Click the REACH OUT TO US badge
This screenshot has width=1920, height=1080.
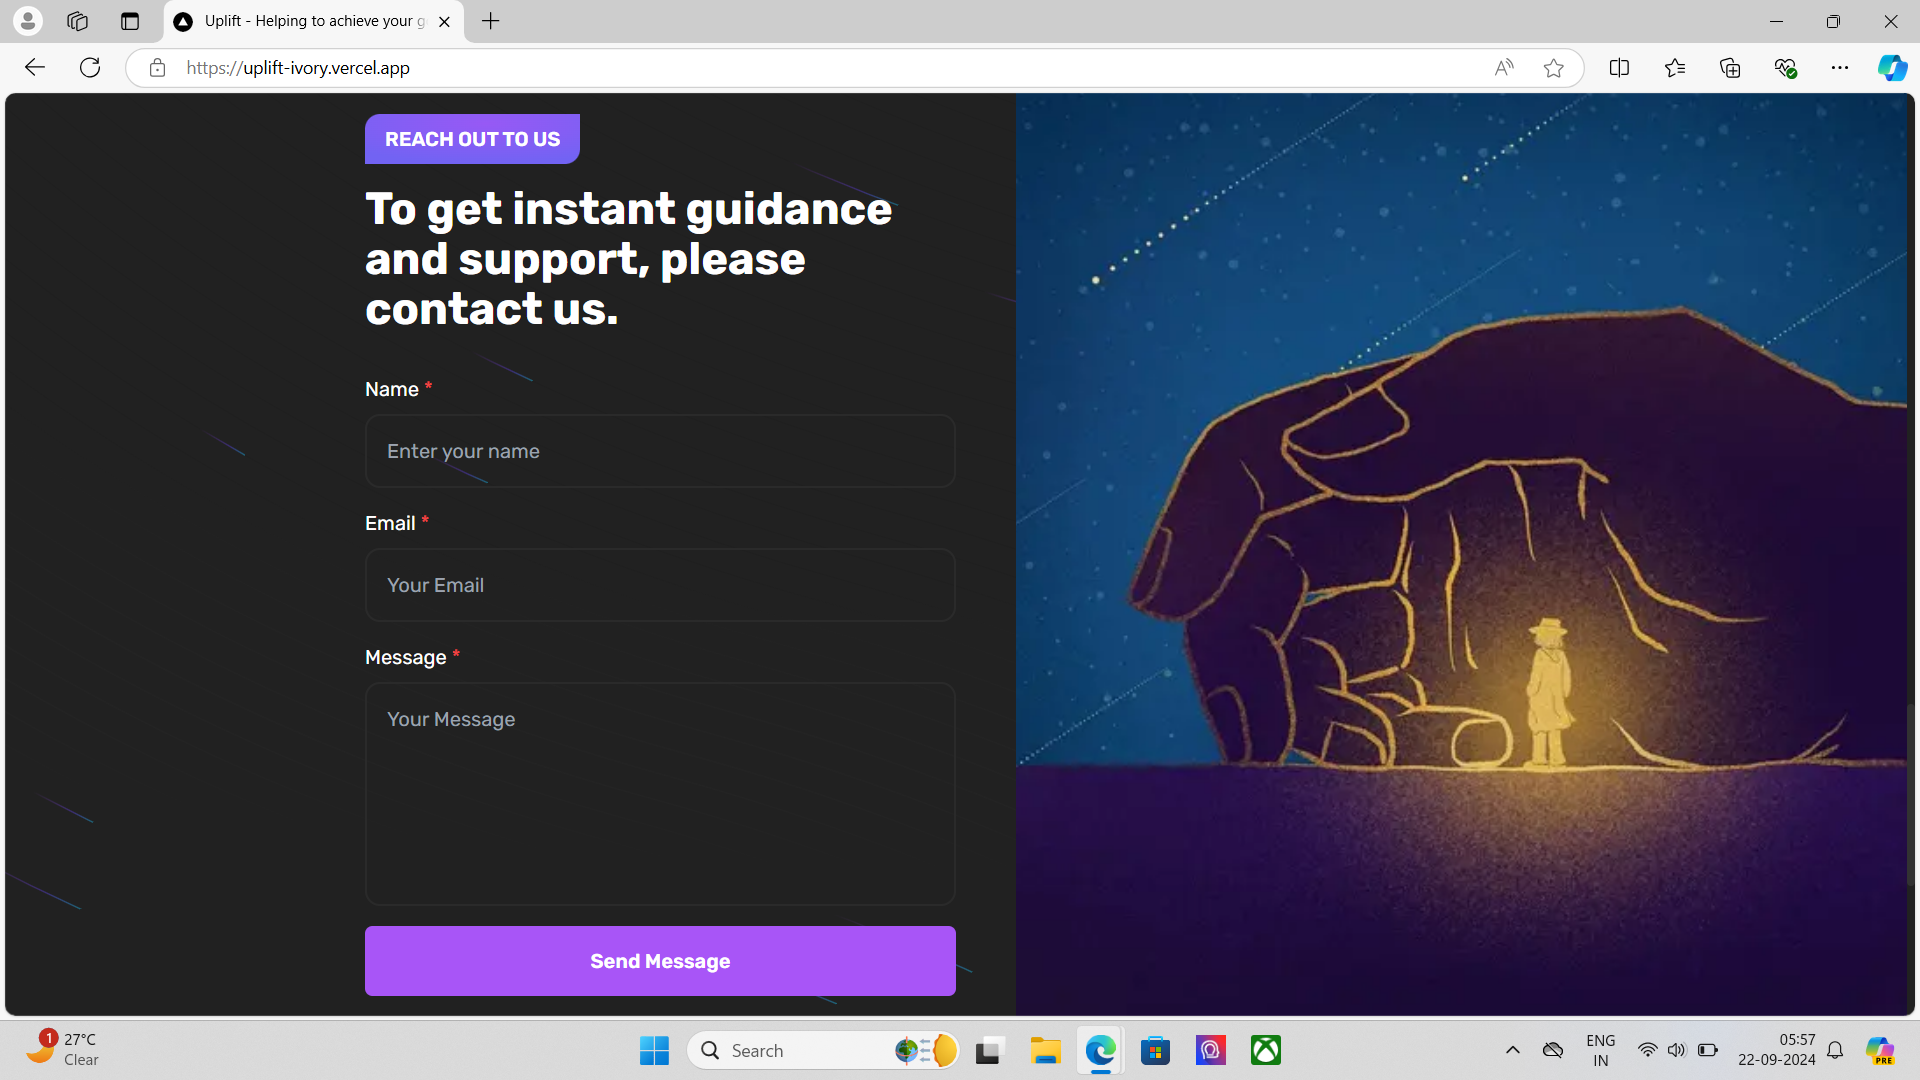click(472, 139)
